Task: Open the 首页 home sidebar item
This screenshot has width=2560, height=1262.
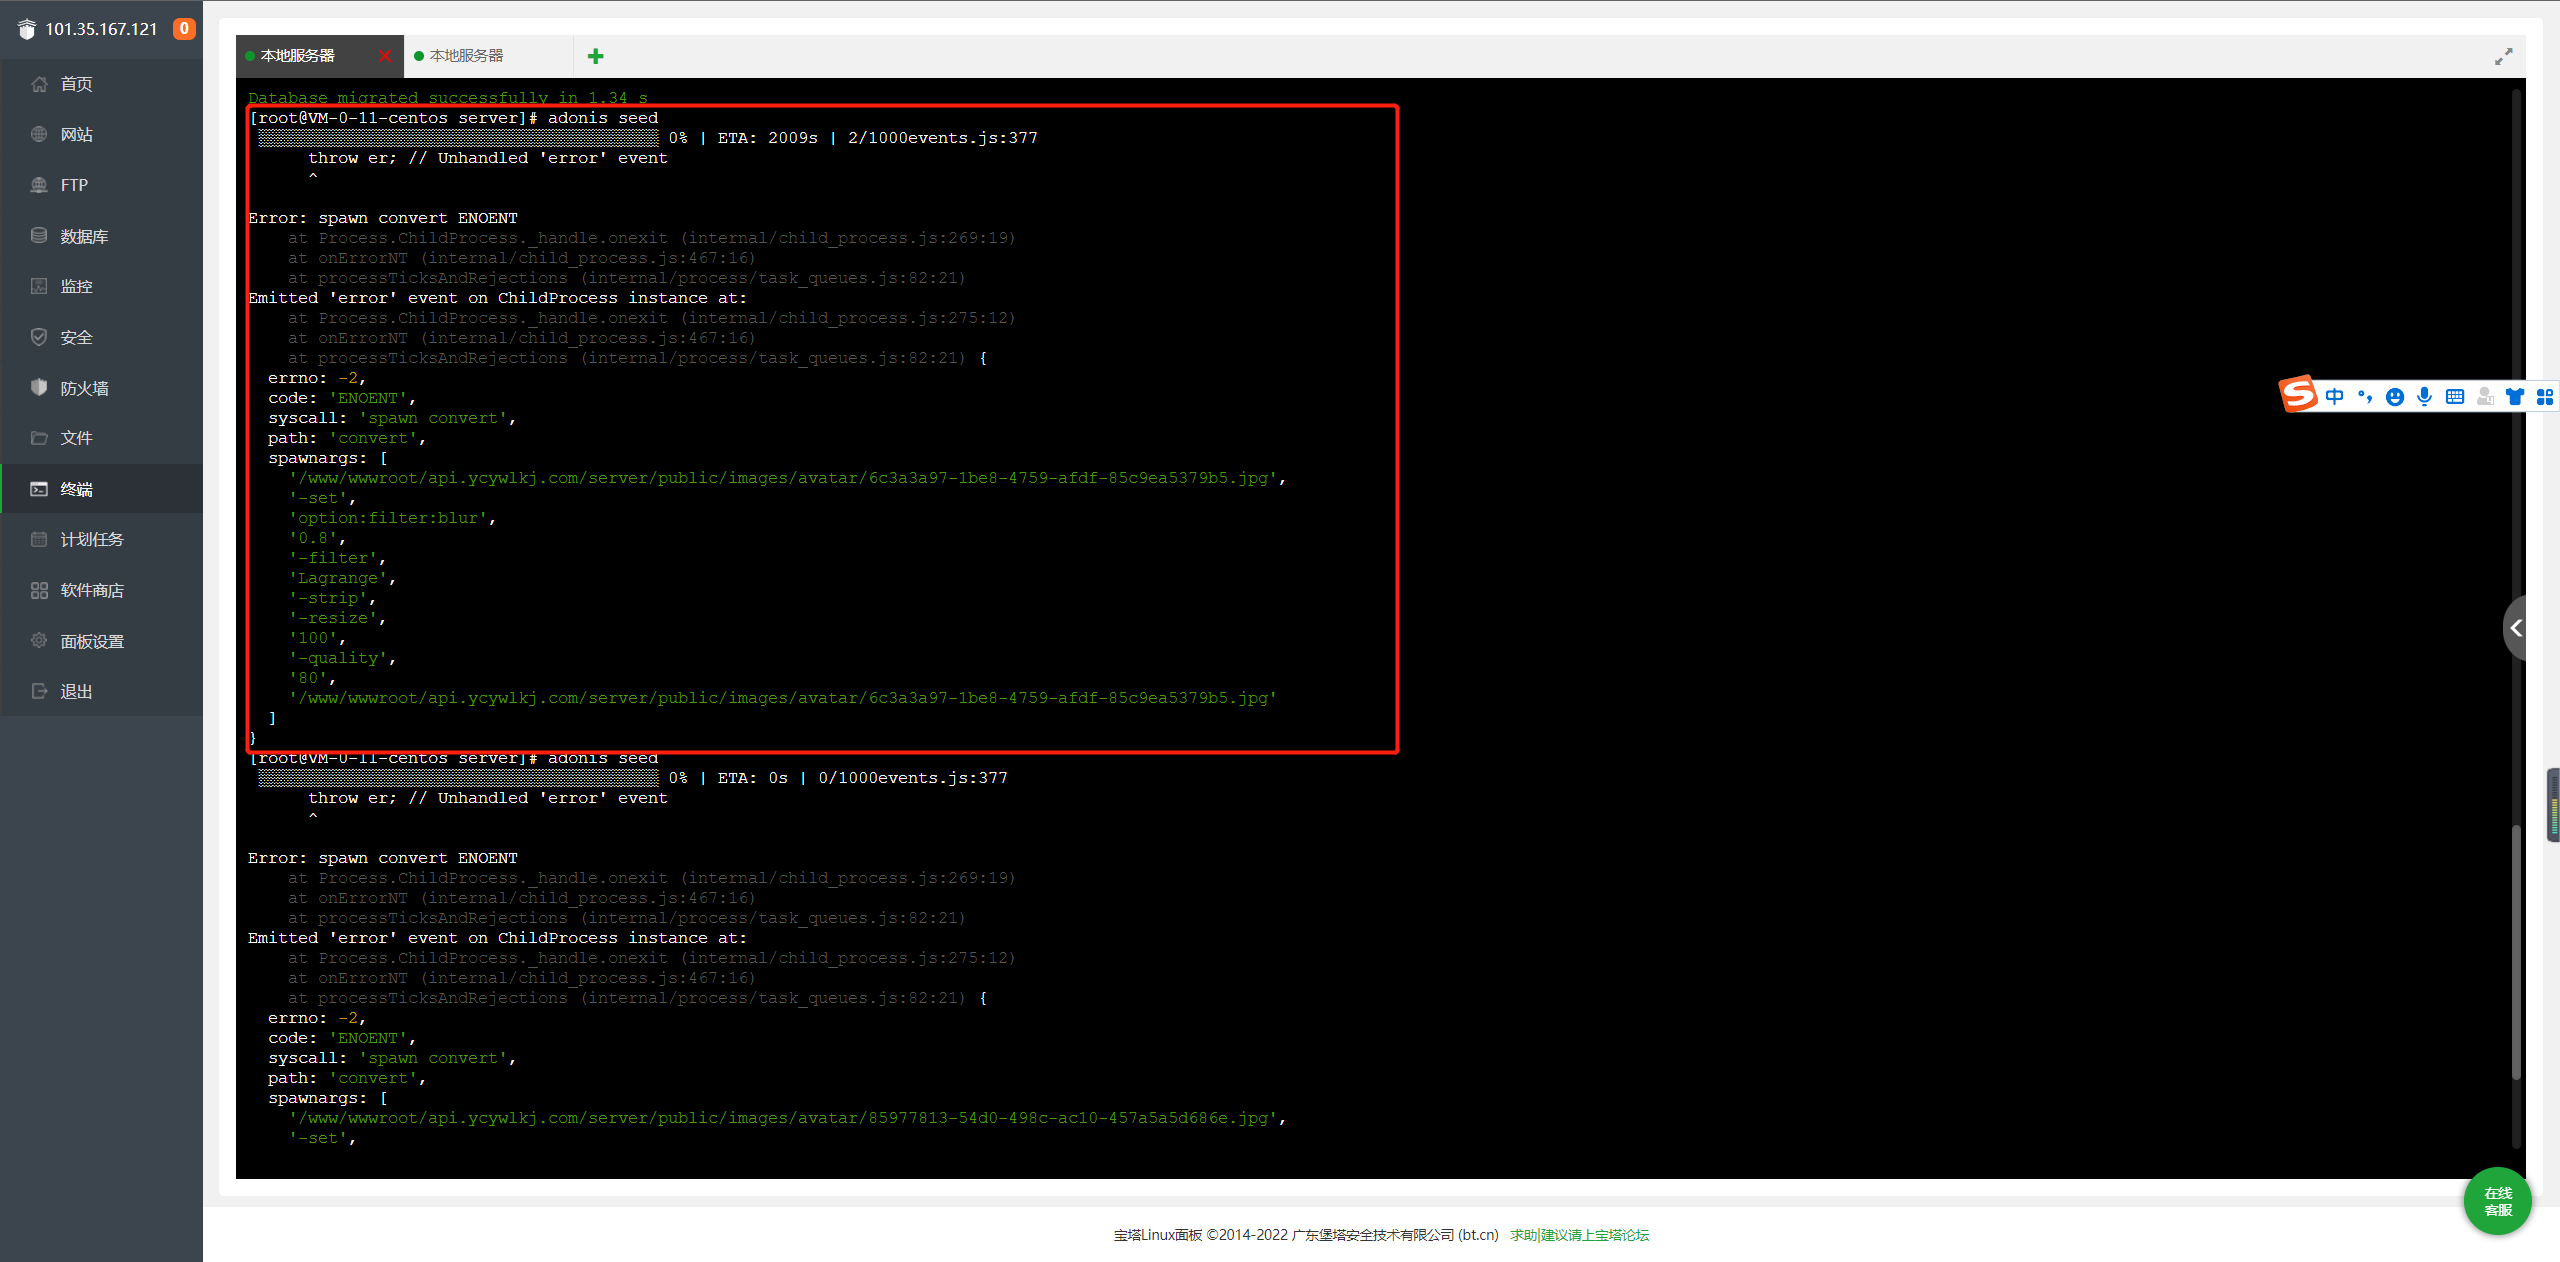Action: (76, 84)
